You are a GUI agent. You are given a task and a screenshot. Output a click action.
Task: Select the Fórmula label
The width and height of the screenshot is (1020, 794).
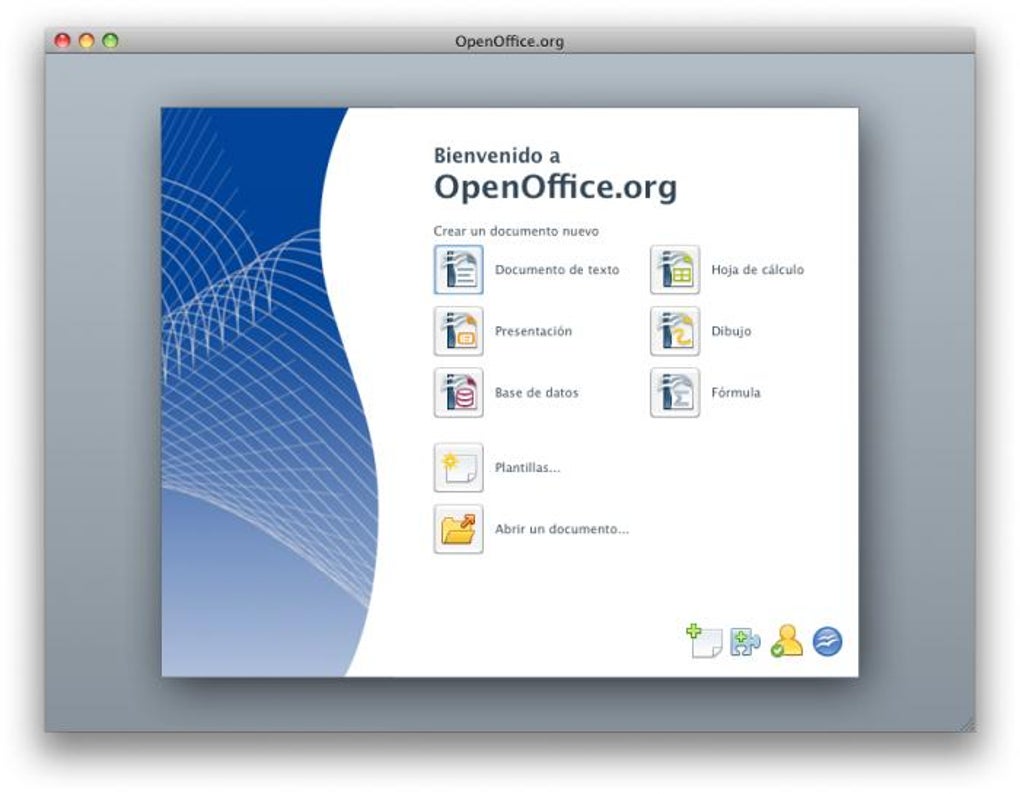pyautogui.click(x=736, y=393)
